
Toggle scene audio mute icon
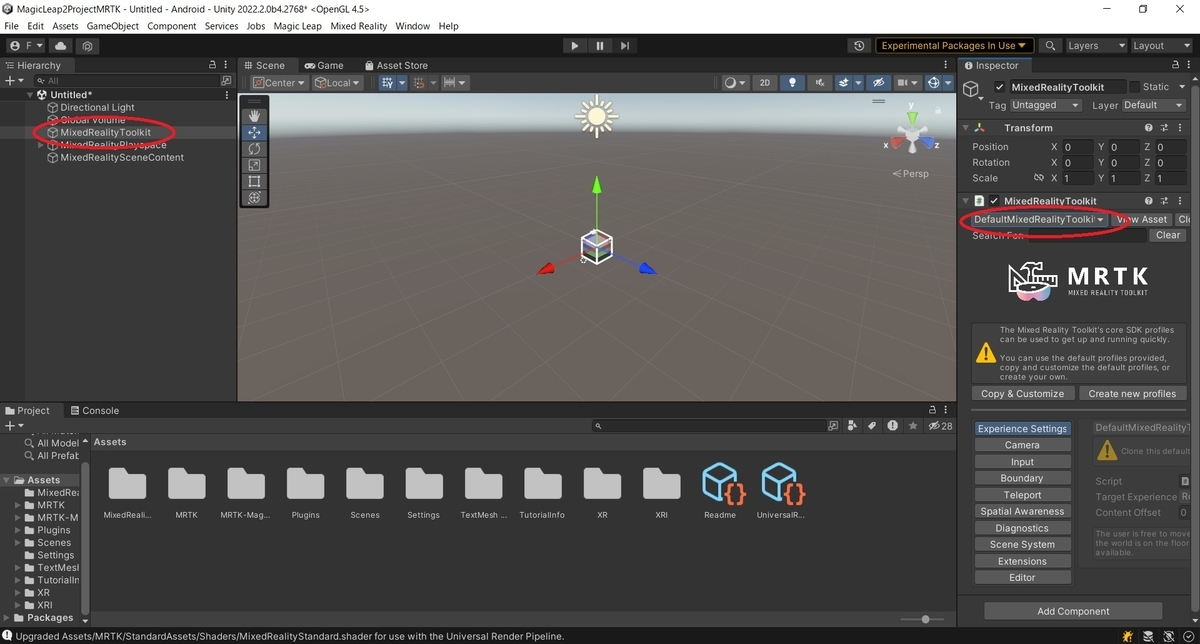819,83
